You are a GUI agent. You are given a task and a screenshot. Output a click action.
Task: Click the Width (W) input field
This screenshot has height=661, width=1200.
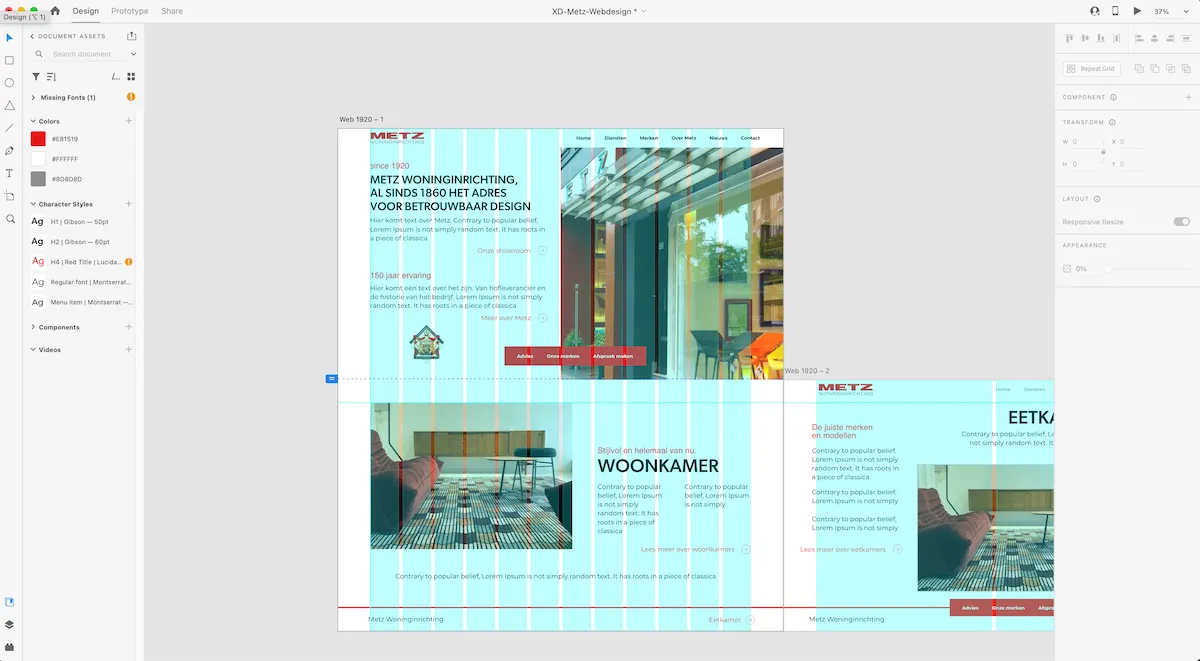coord(1085,142)
